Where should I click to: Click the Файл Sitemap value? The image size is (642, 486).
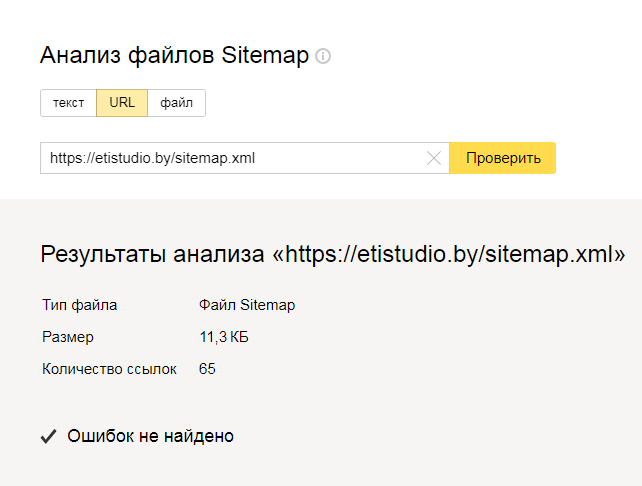tap(247, 305)
